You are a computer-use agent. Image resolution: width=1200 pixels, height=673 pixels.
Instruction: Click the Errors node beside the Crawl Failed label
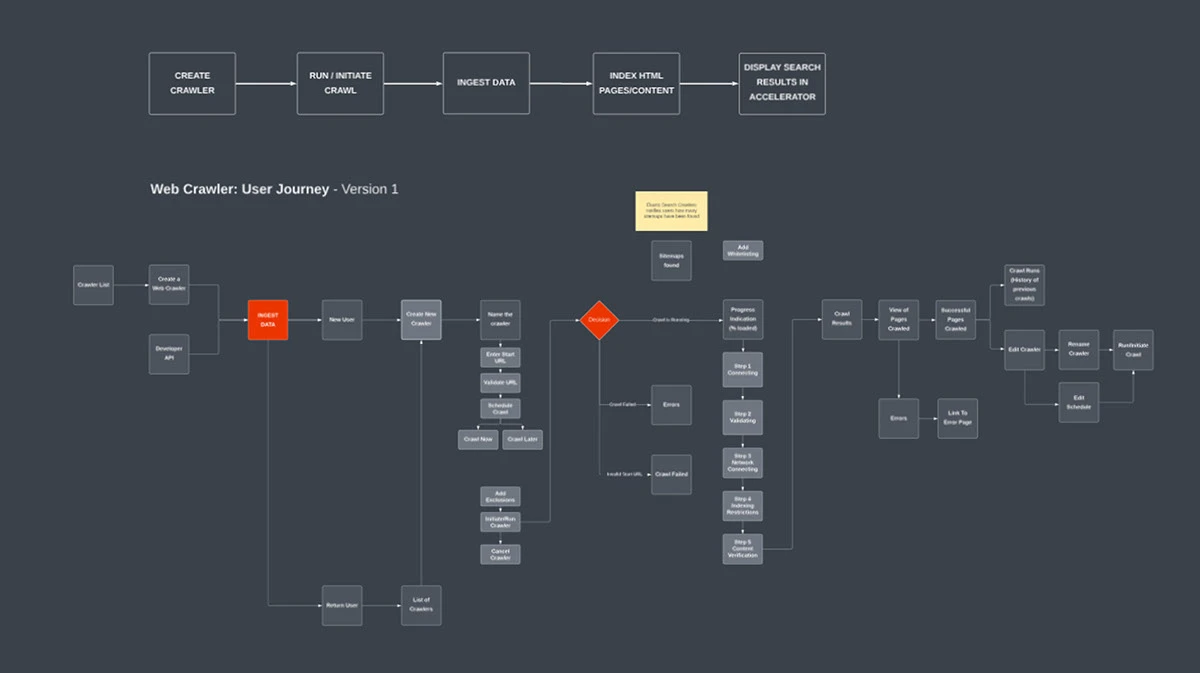pyautogui.click(x=671, y=405)
